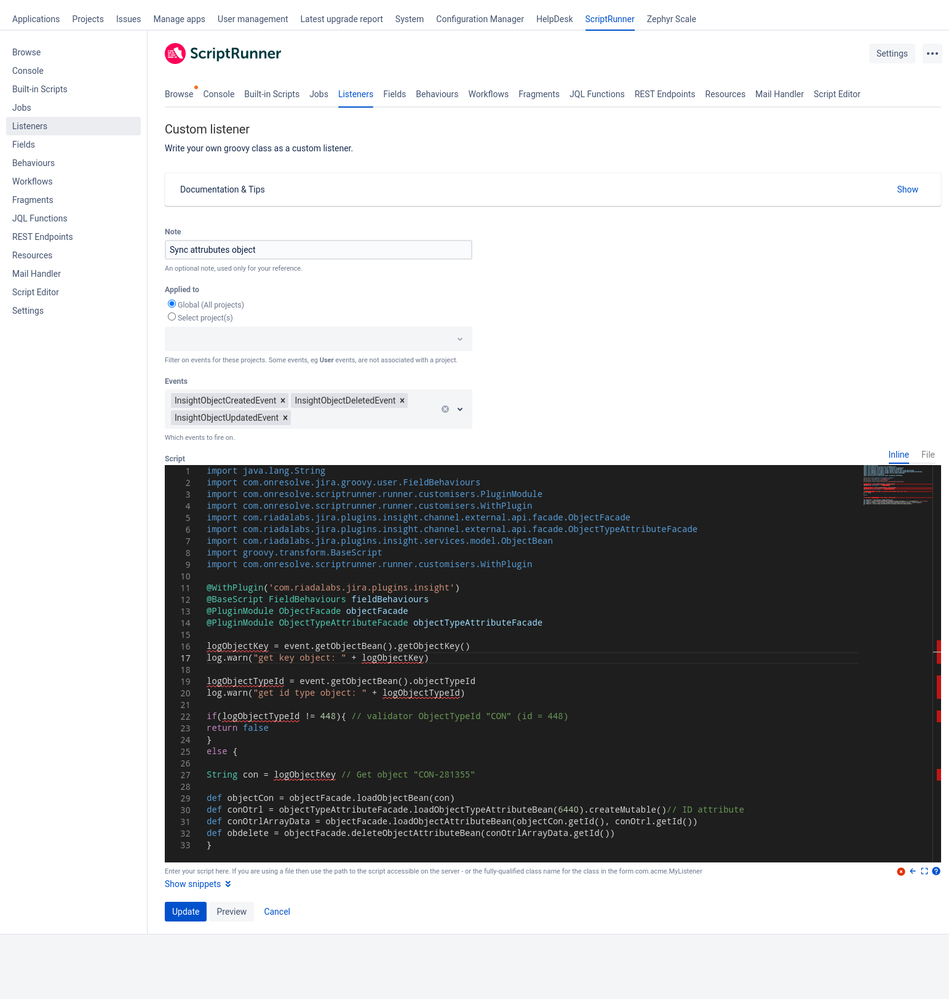The height and width of the screenshot is (999, 949).
Task: Select the Fields tab
Action: [394, 94]
